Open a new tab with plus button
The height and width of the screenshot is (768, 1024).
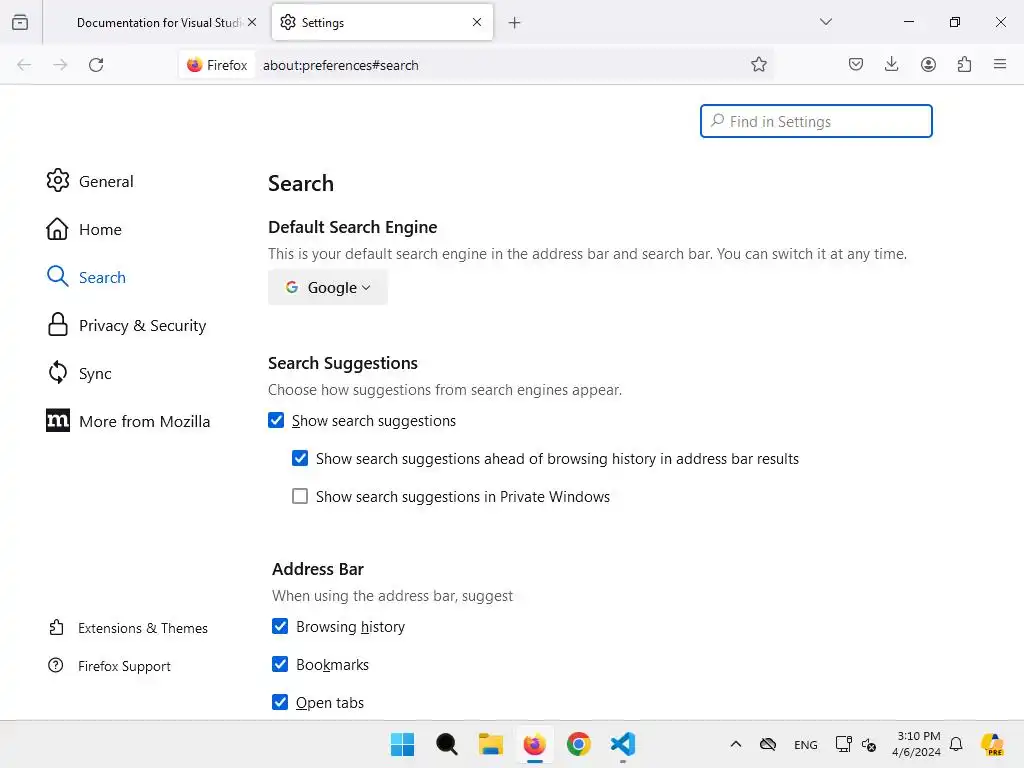pos(515,23)
